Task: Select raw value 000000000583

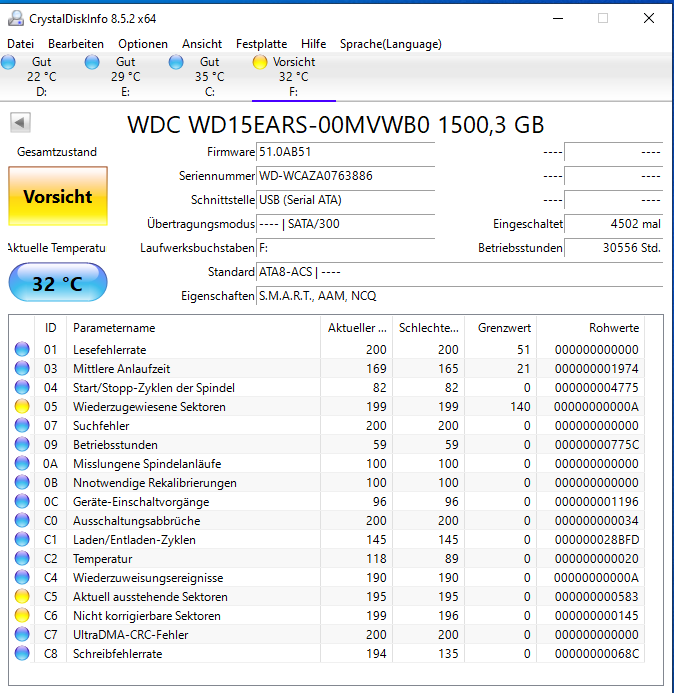Action: coord(596,597)
